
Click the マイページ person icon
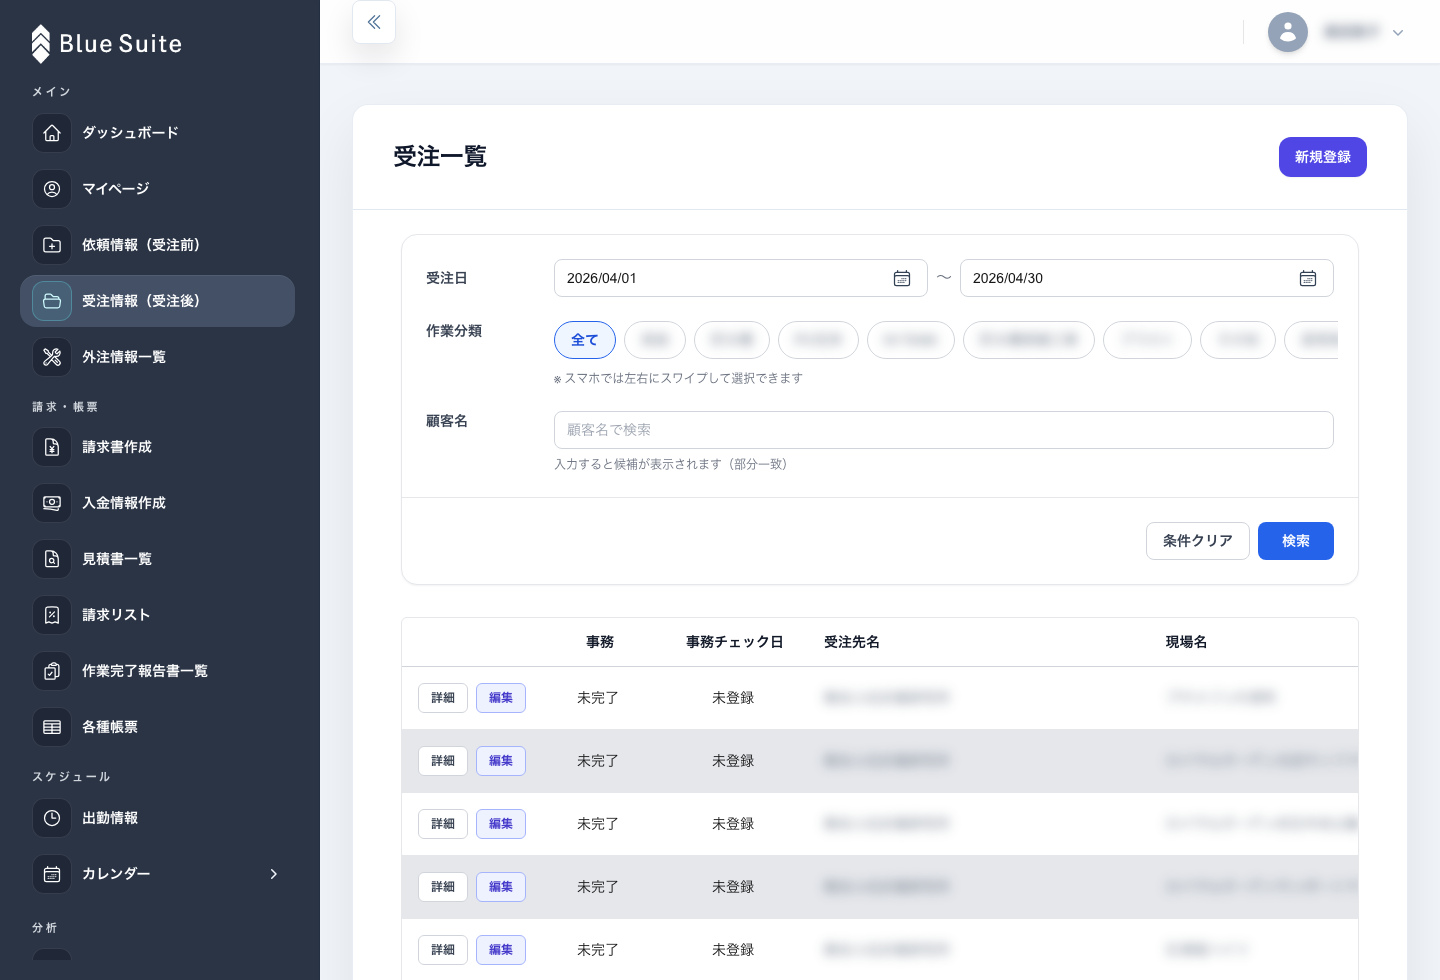(52, 189)
